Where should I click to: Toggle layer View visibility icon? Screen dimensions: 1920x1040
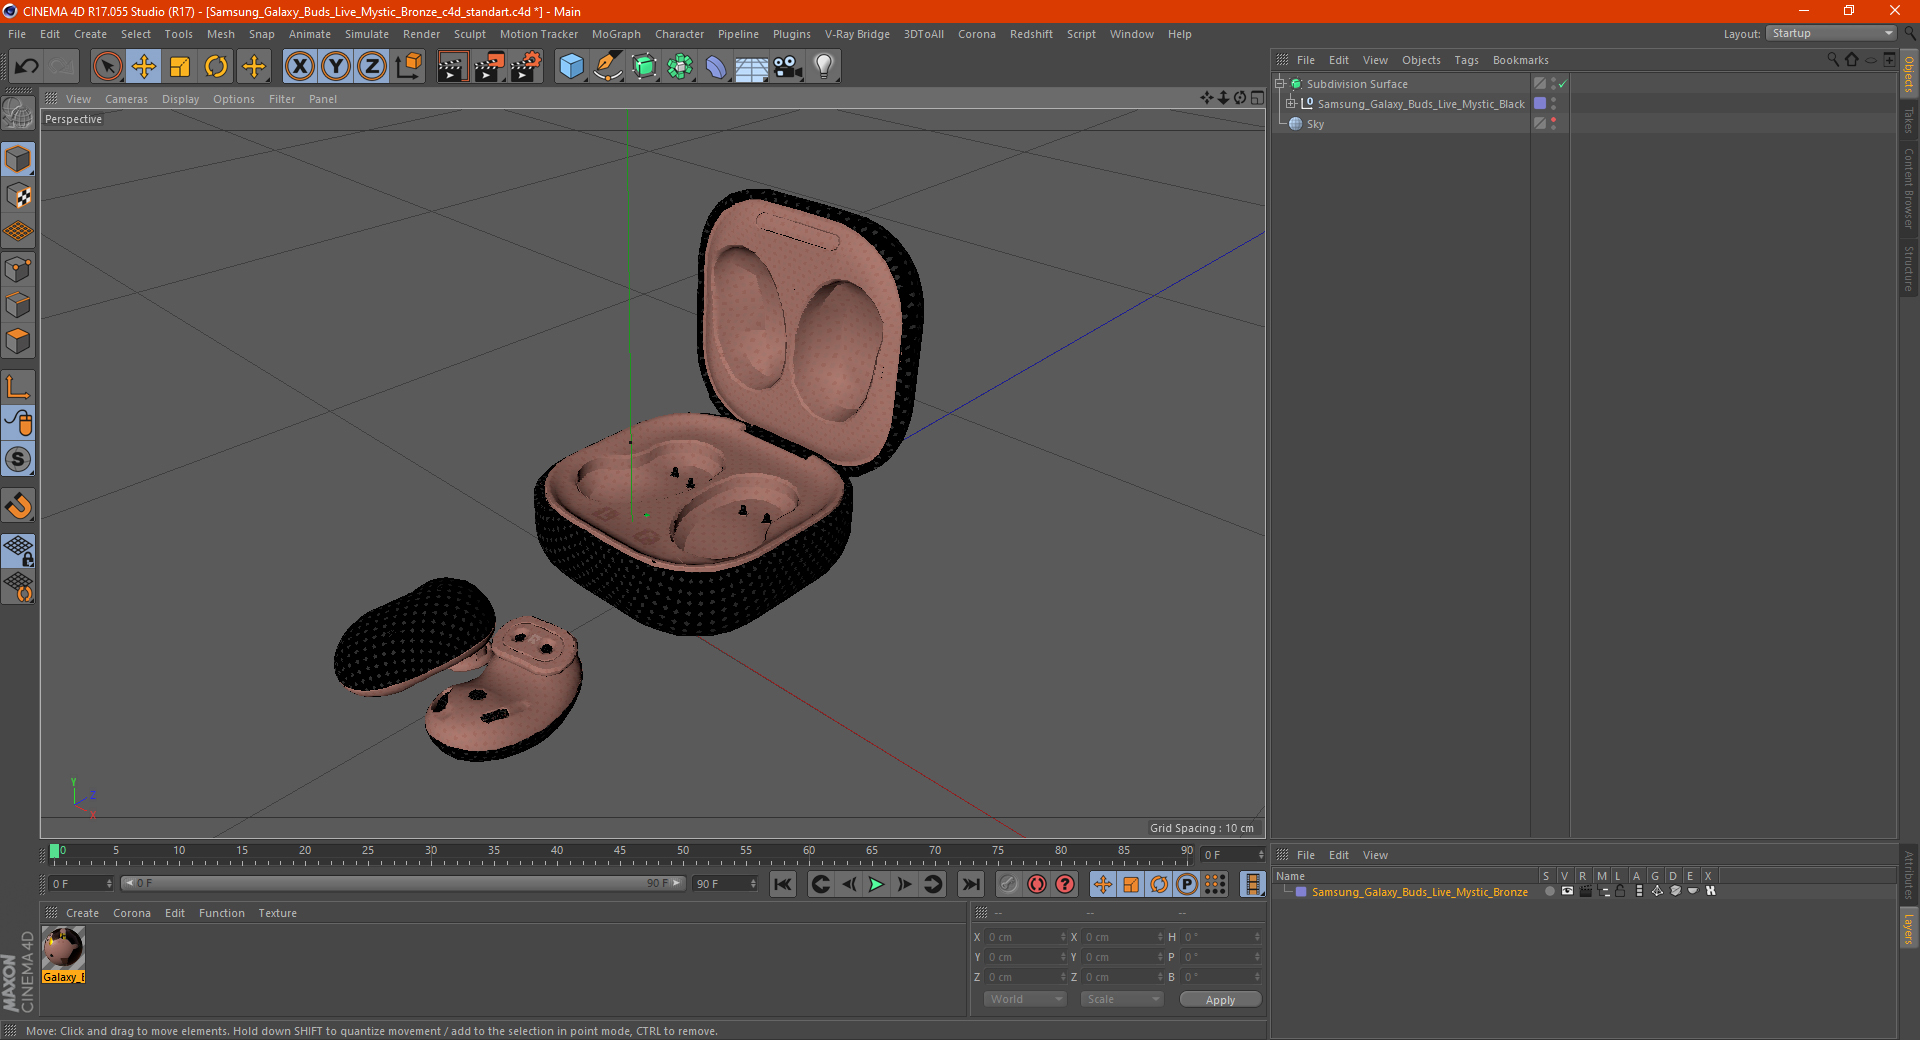[1567, 891]
